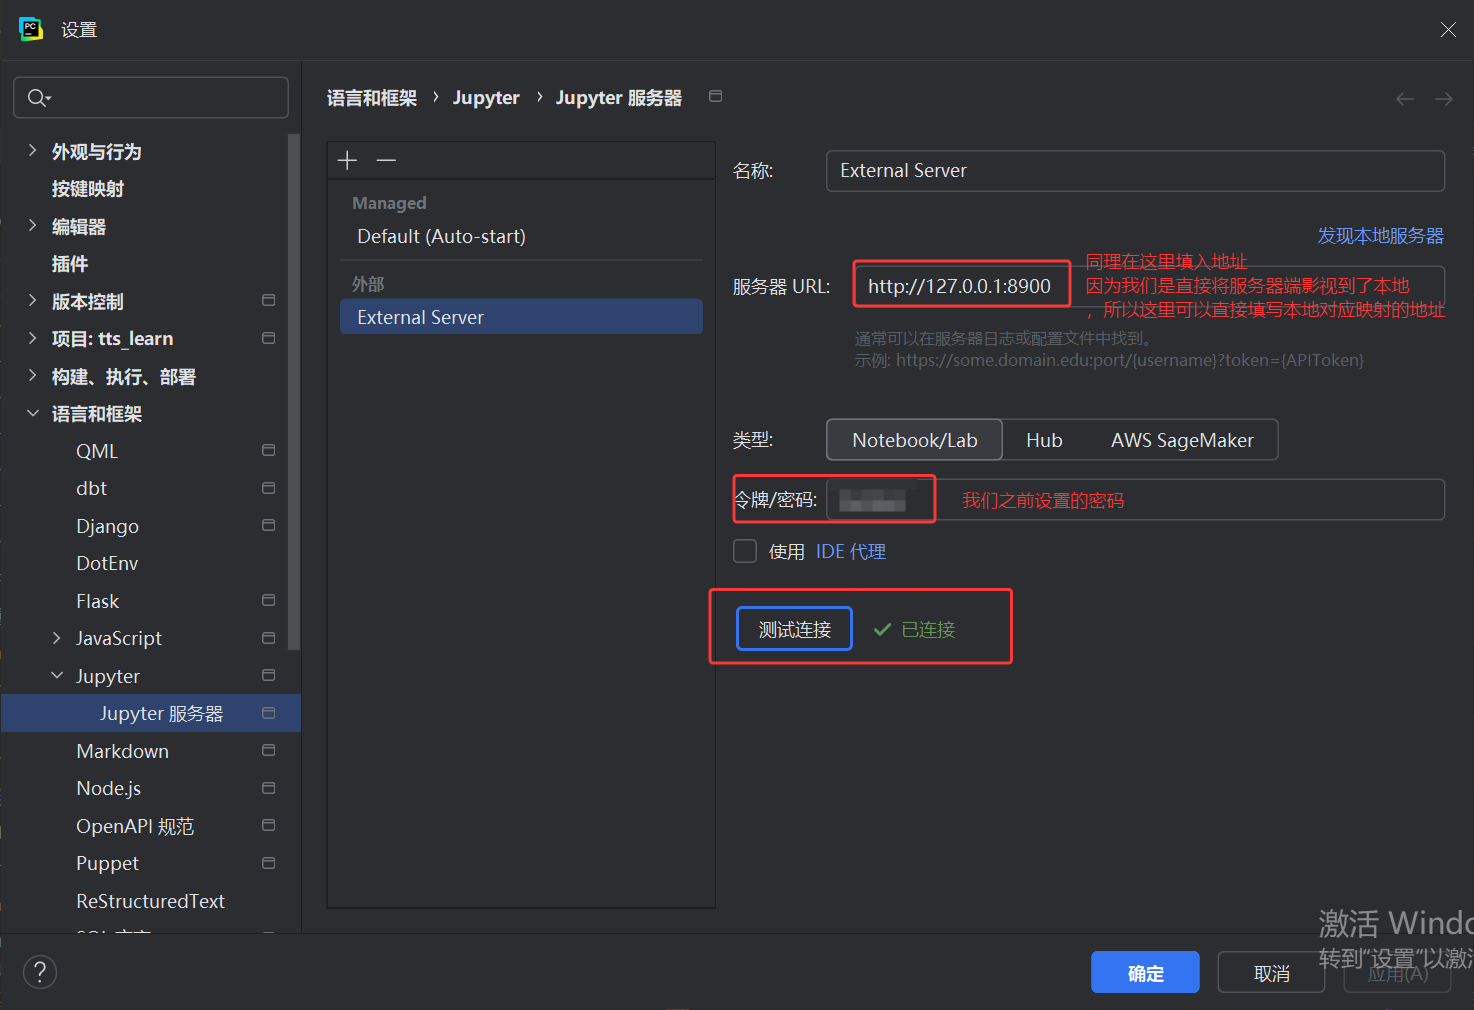Enable the 使用 IDE 代理 checkbox

tap(745, 551)
